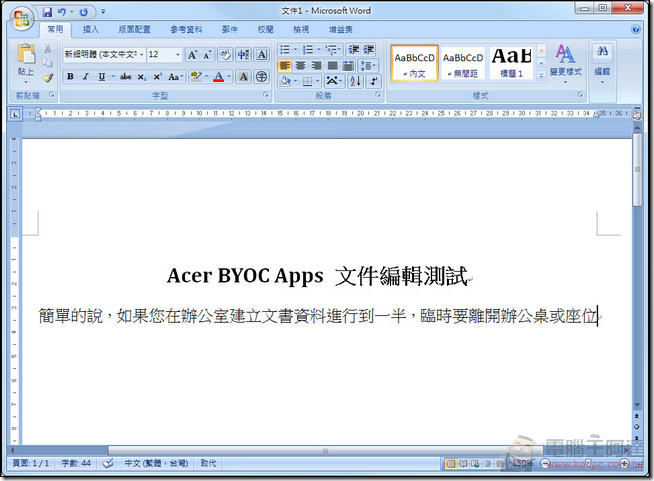Switch to 檢視 View tab
This screenshot has height=481, width=654.
pos(301,29)
